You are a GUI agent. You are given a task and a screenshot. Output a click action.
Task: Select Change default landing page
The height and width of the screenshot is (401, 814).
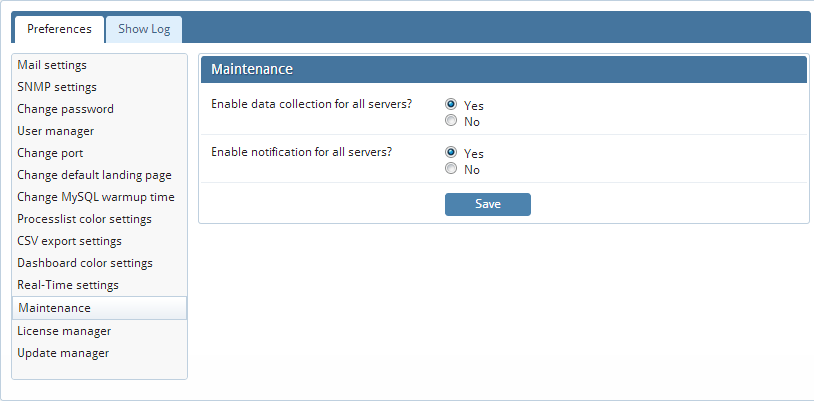pos(94,175)
